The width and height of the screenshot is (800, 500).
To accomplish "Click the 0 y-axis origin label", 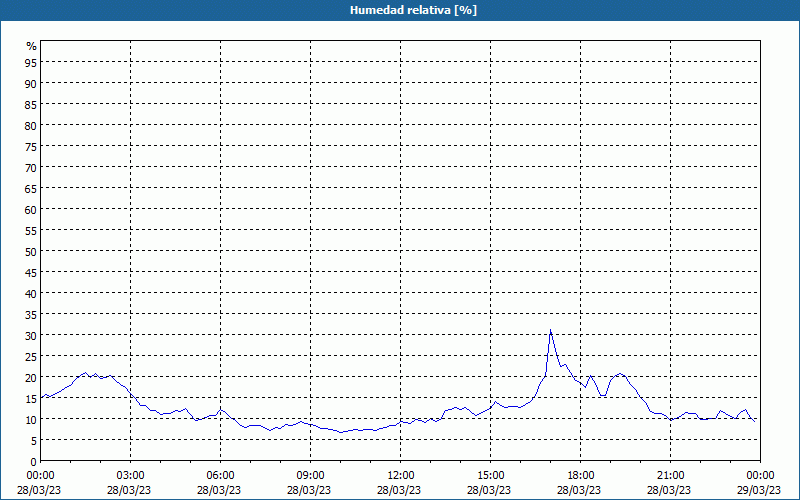I will click(34, 462).
